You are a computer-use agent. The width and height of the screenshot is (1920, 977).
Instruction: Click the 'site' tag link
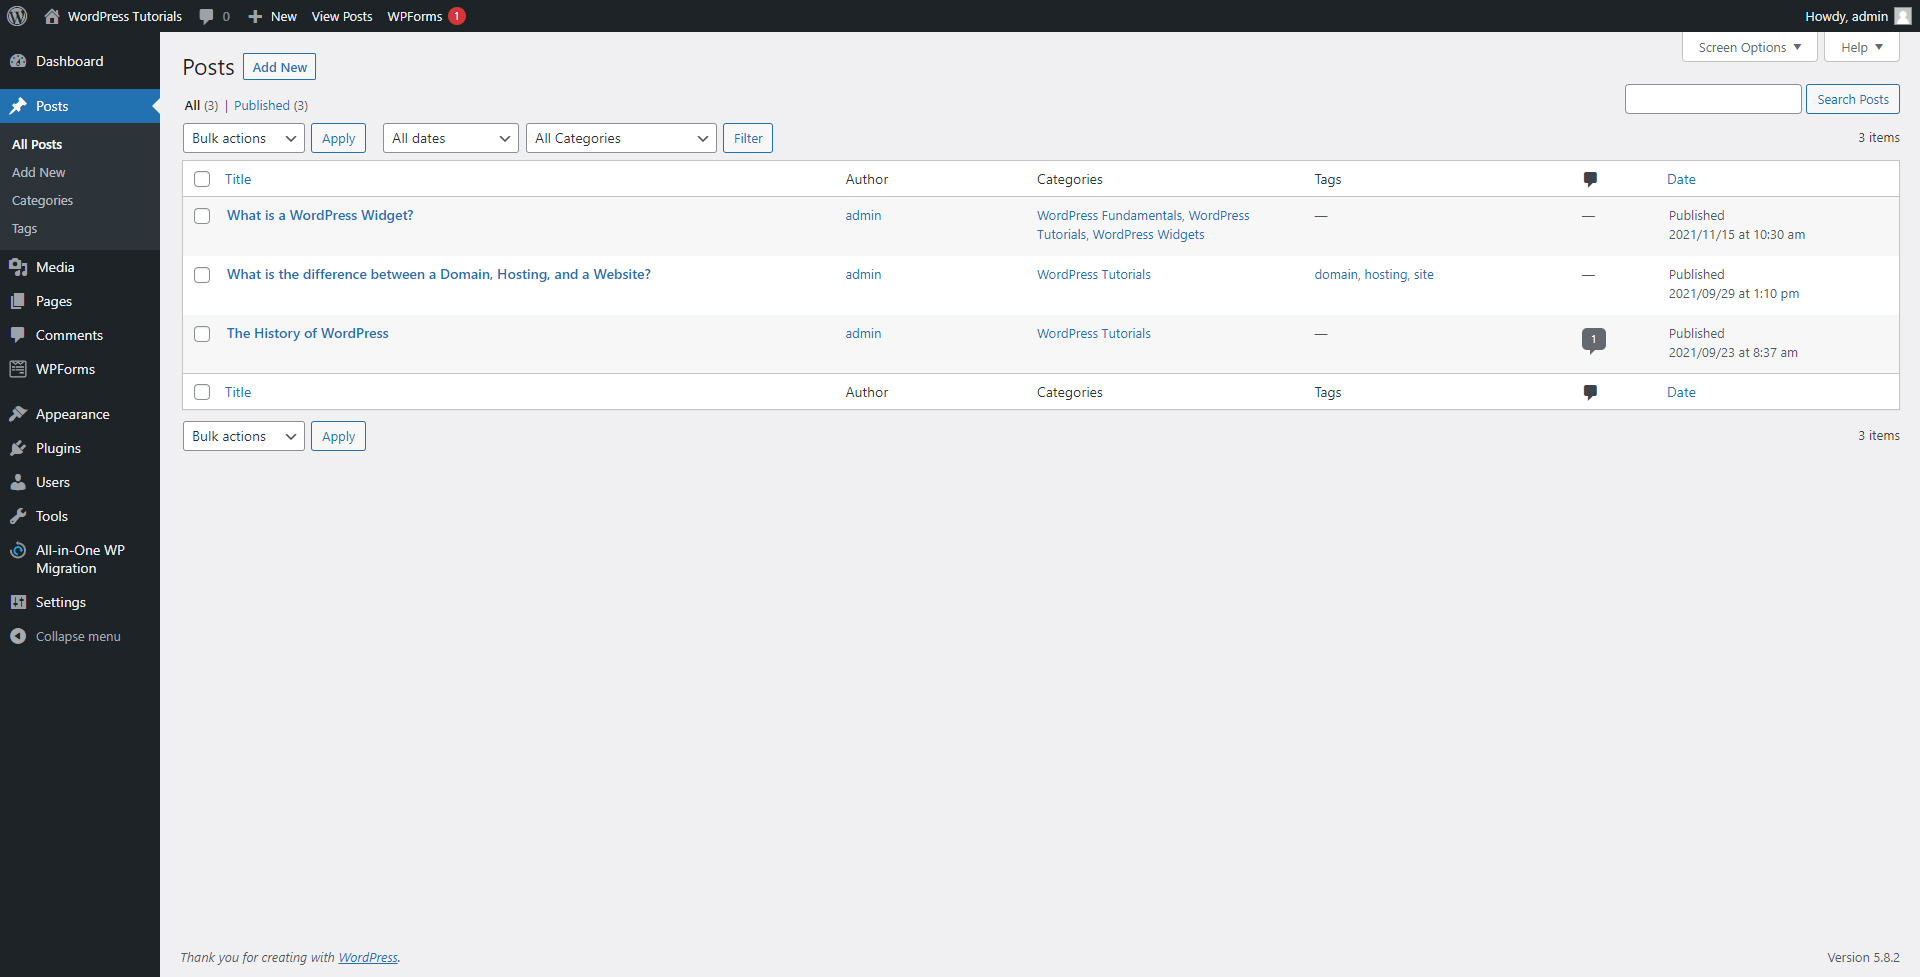(x=1424, y=274)
